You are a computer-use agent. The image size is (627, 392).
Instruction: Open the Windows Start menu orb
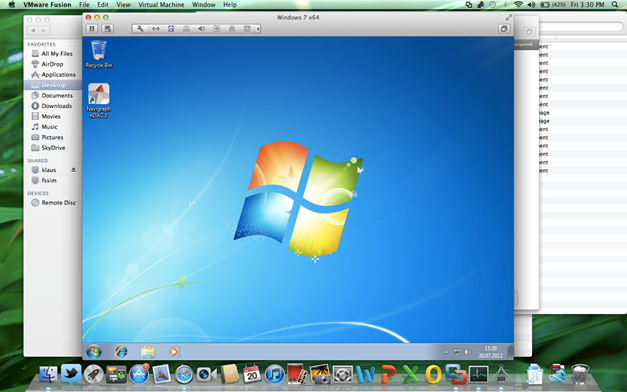94,352
